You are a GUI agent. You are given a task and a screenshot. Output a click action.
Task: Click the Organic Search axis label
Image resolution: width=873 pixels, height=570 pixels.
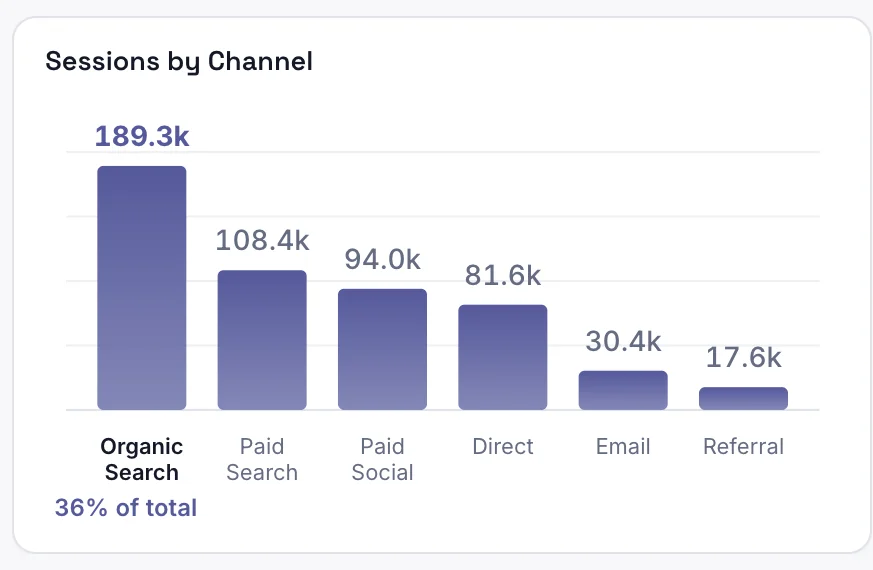pos(141,459)
